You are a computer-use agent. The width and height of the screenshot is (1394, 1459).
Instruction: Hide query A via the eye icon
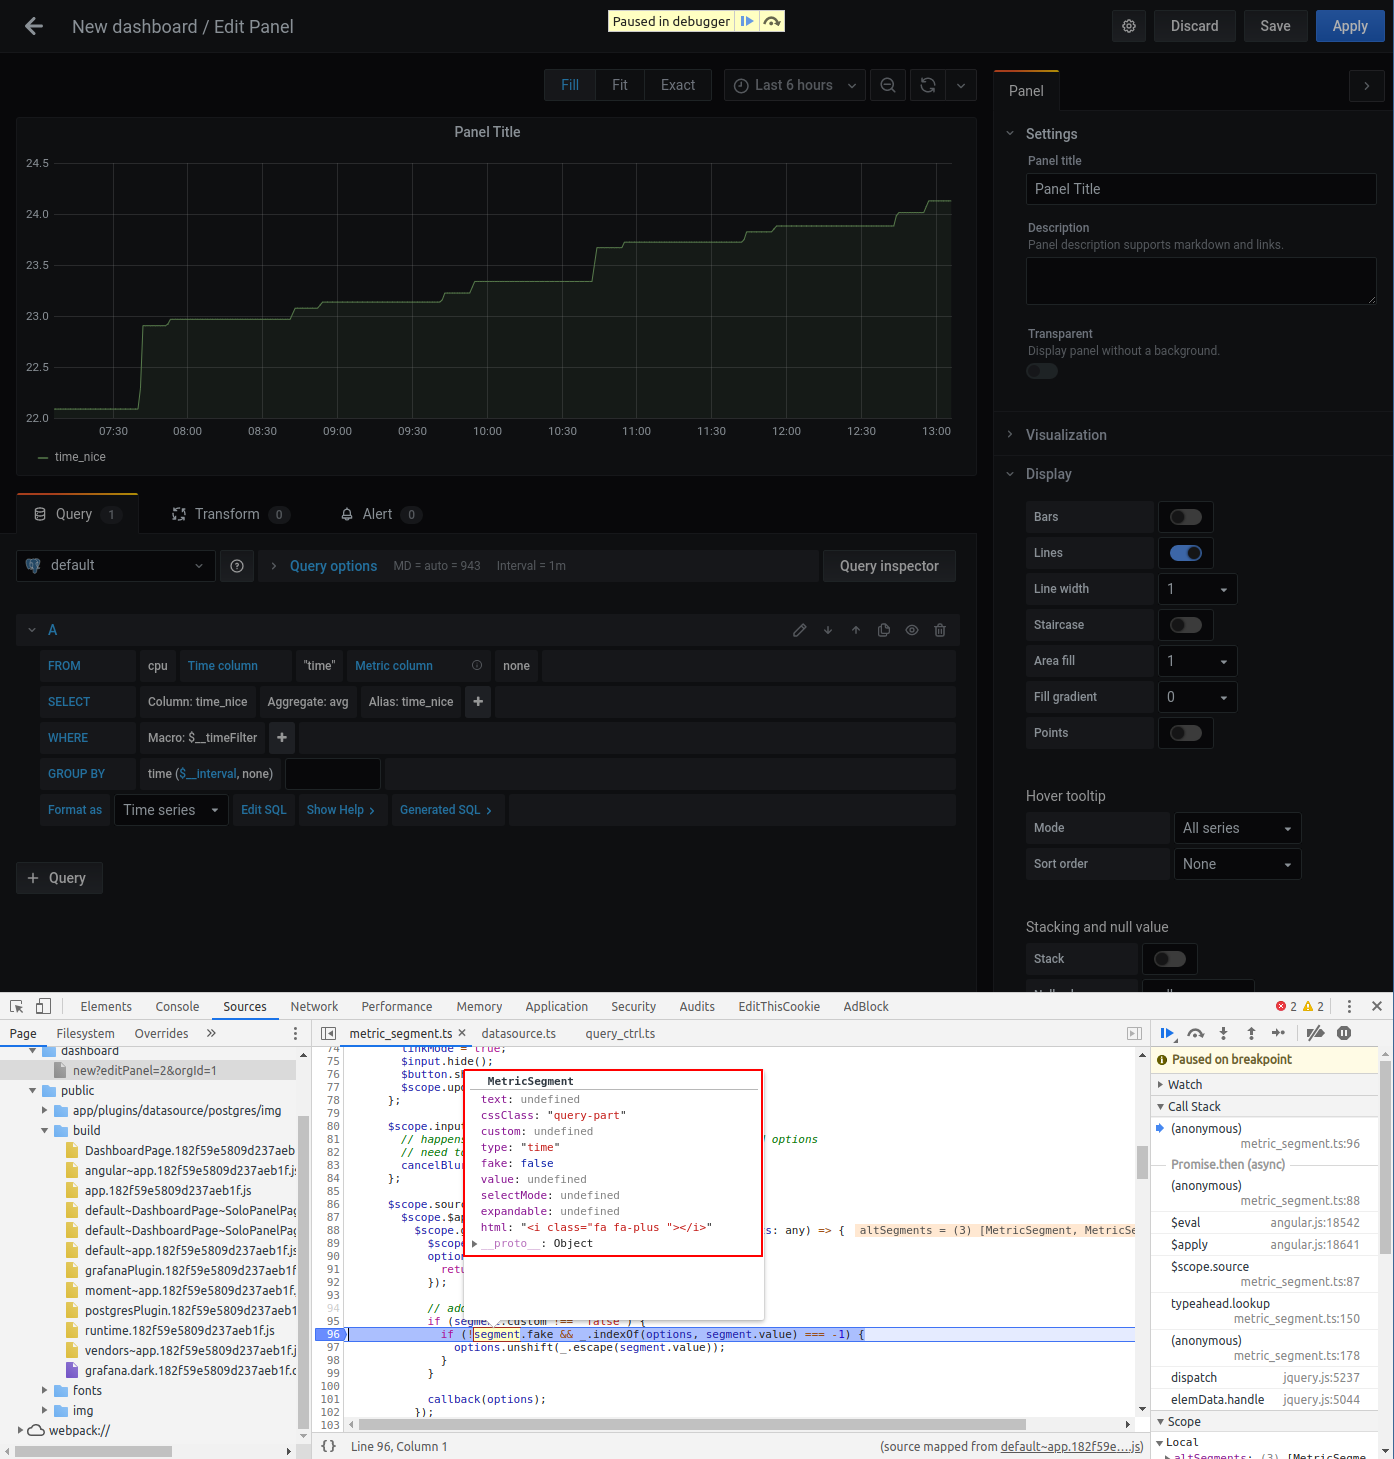pyautogui.click(x=911, y=630)
